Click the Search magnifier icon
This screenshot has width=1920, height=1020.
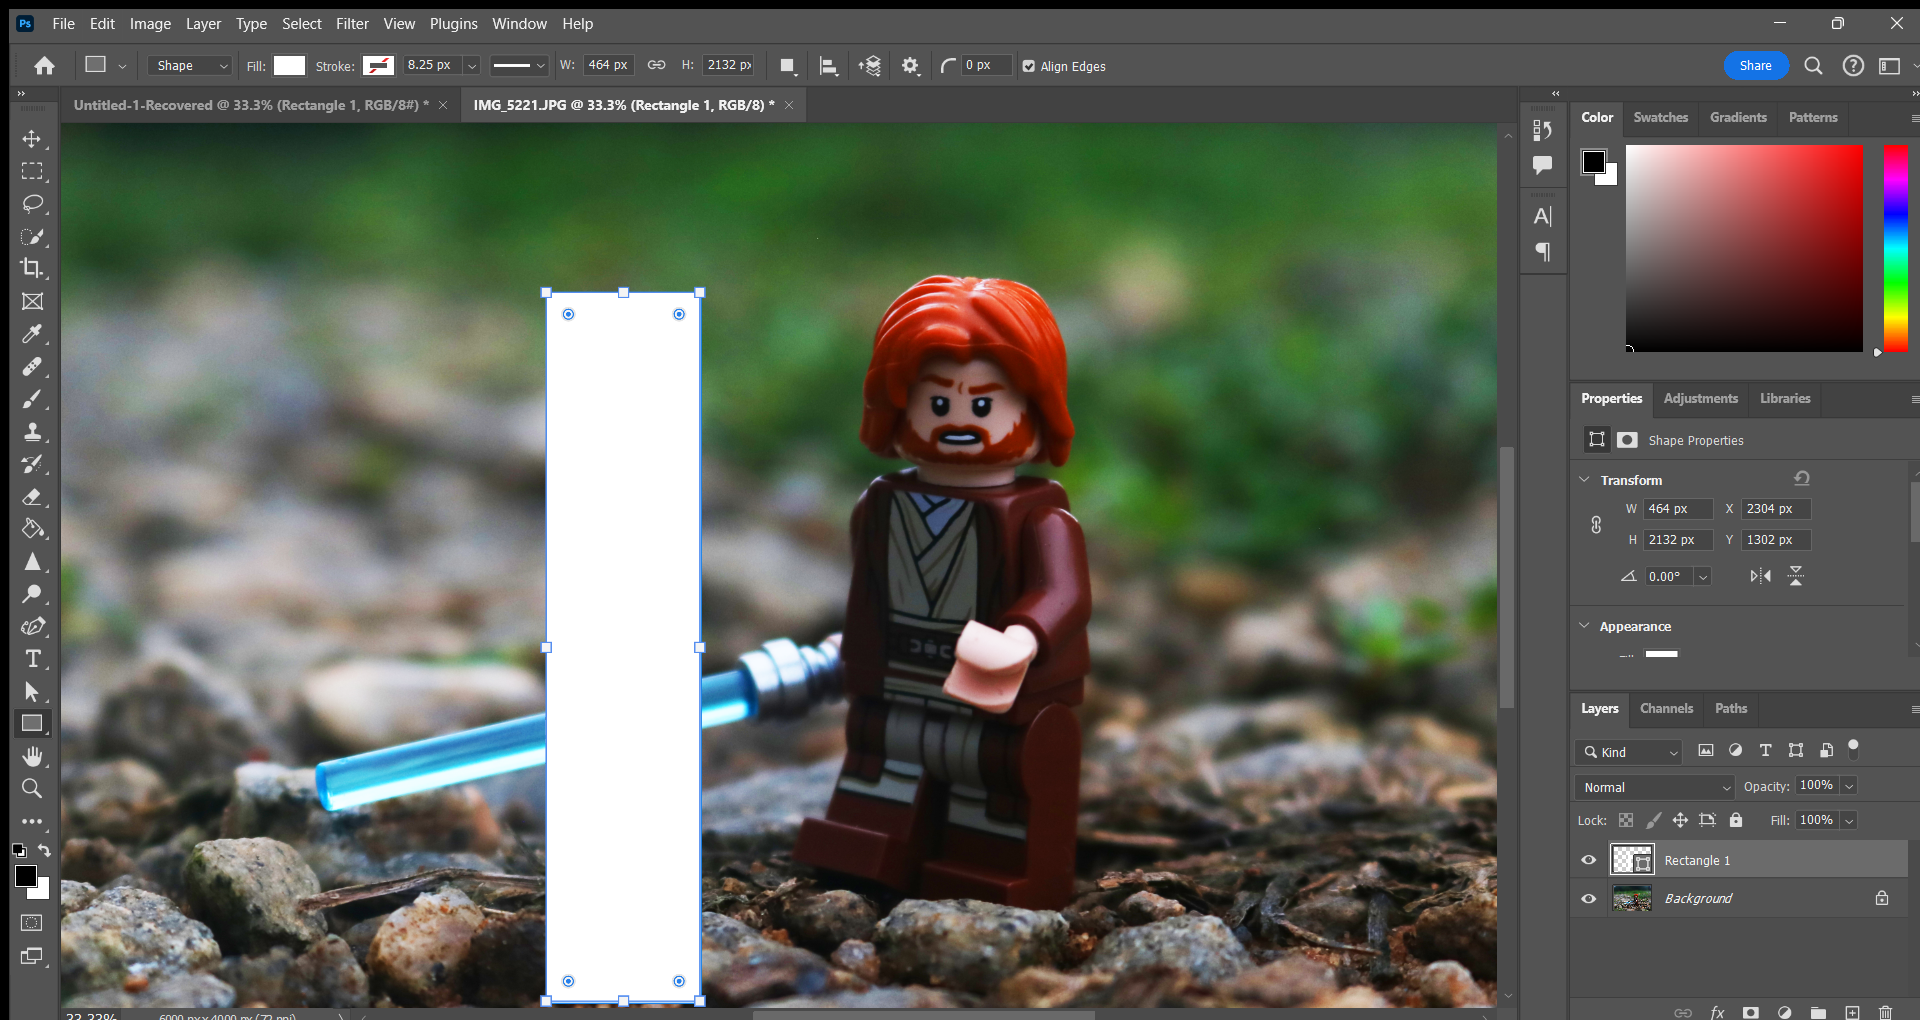point(1813,66)
